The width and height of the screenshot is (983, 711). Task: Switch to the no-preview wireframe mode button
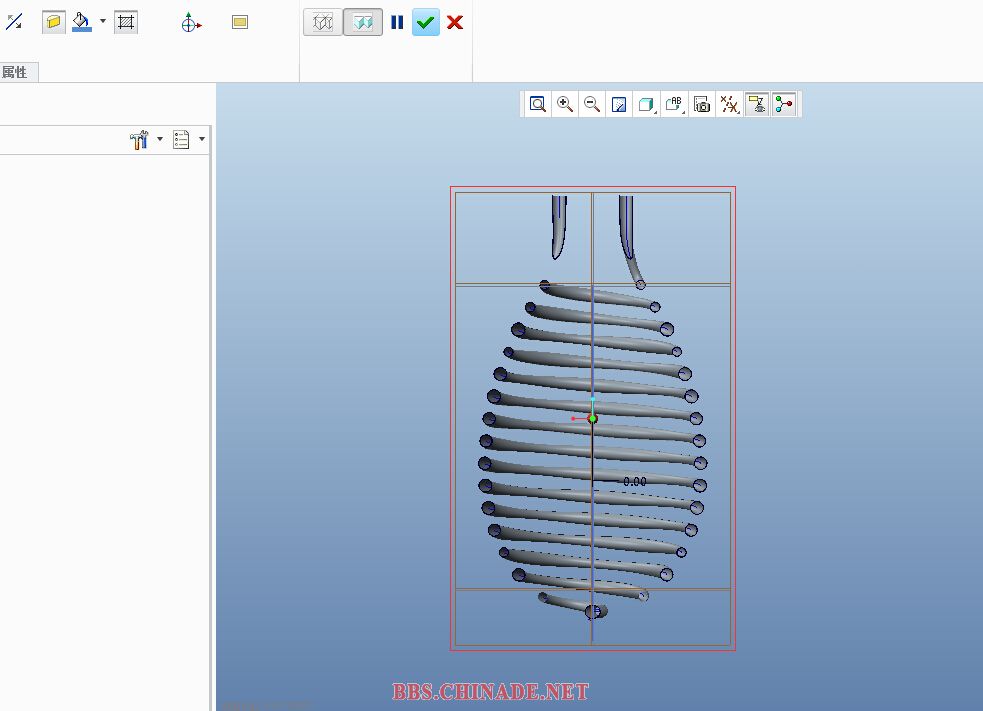pos(323,22)
